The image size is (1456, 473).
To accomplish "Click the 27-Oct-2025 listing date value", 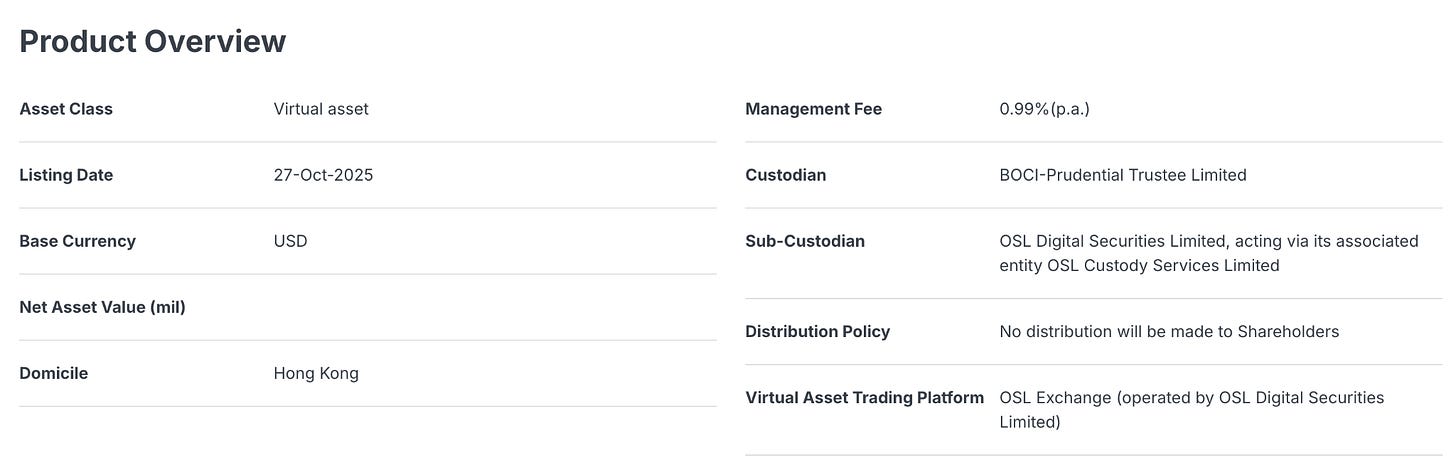I will pyautogui.click(x=323, y=175).
